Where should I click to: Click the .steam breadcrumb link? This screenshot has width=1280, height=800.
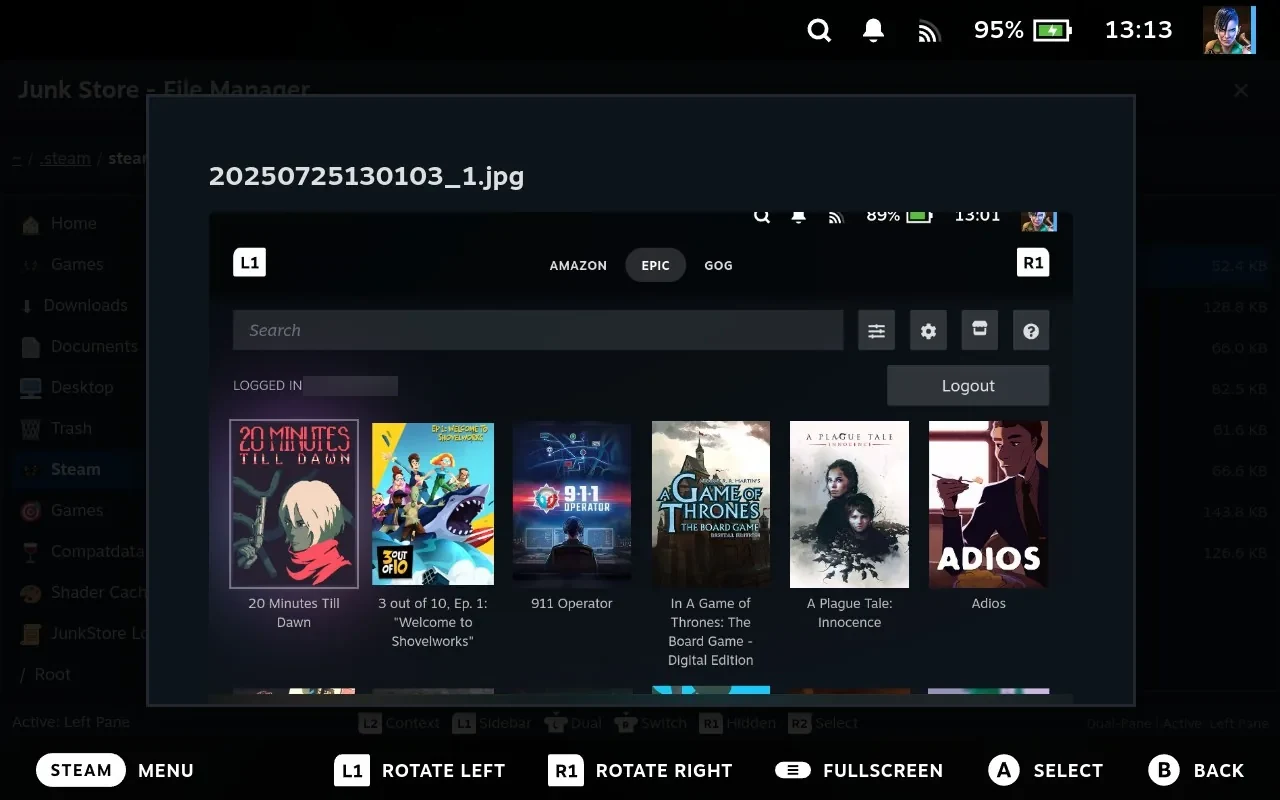click(x=65, y=159)
